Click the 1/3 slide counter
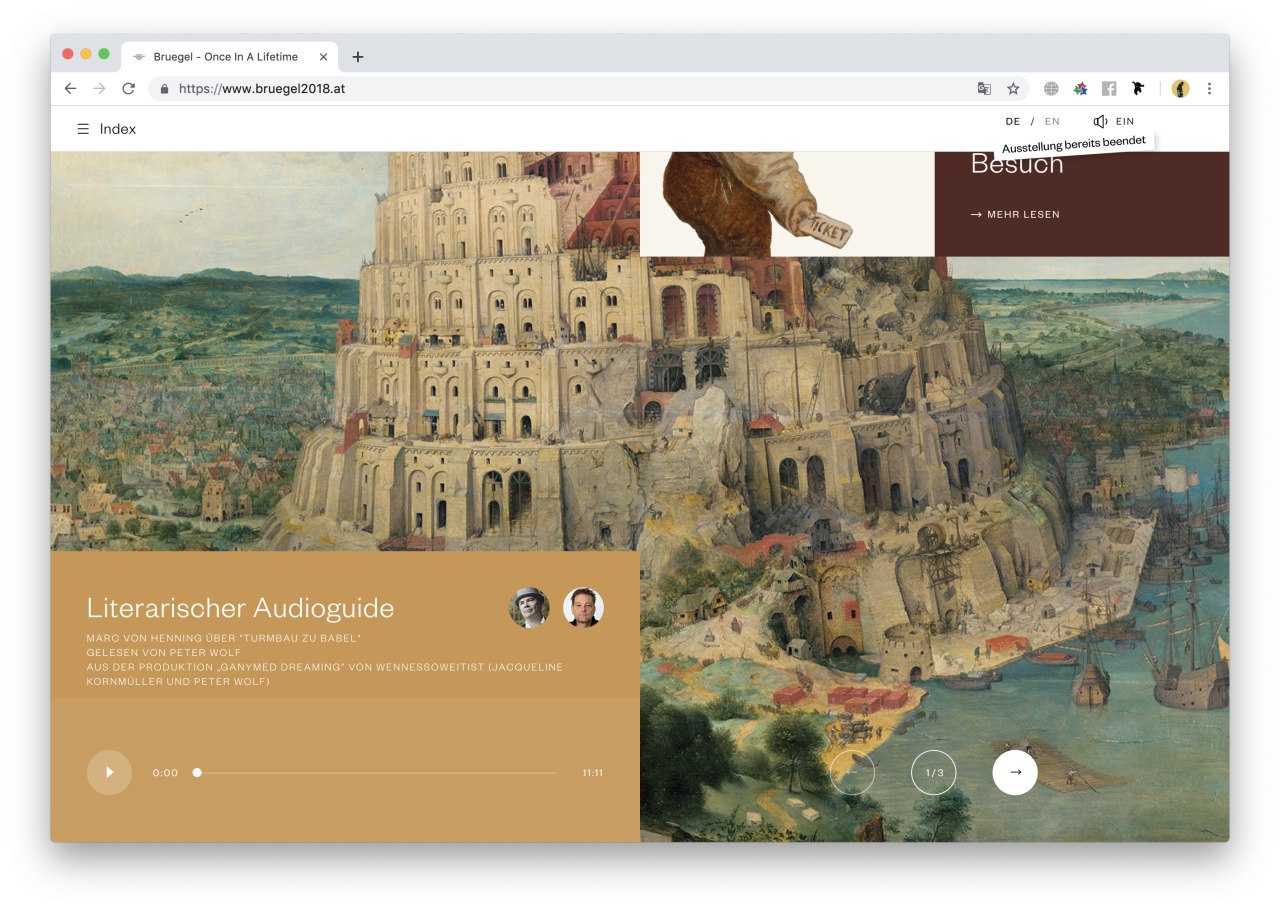Screen dimensions: 1280x909 934,772
